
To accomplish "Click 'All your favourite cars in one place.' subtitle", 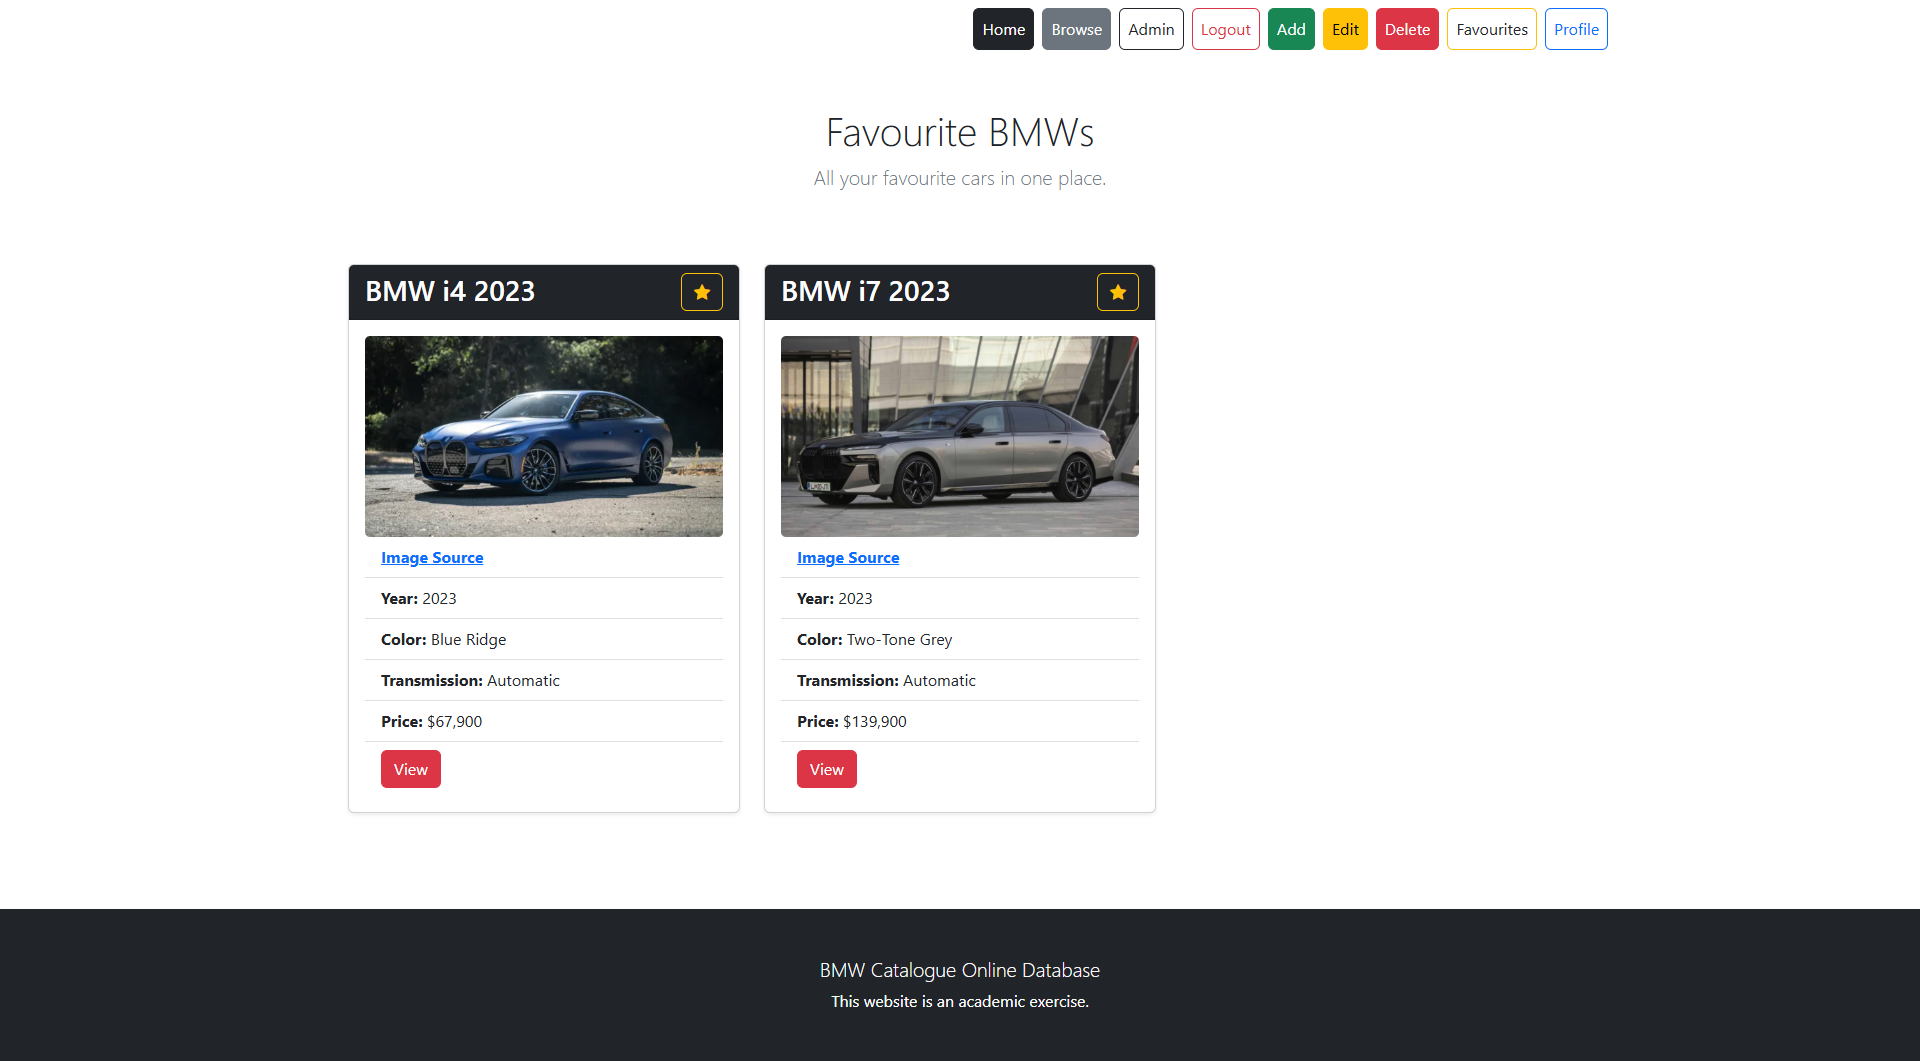I will tap(960, 178).
